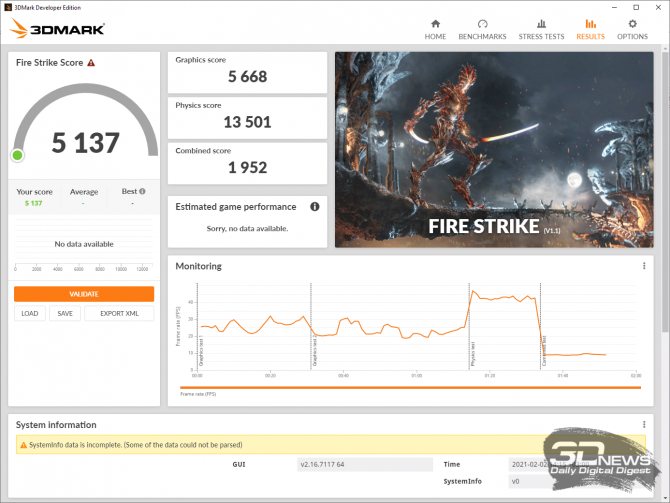Open the Stress Tests chart icon
This screenshot has height=503, width=670.
(x=541, y=24)
